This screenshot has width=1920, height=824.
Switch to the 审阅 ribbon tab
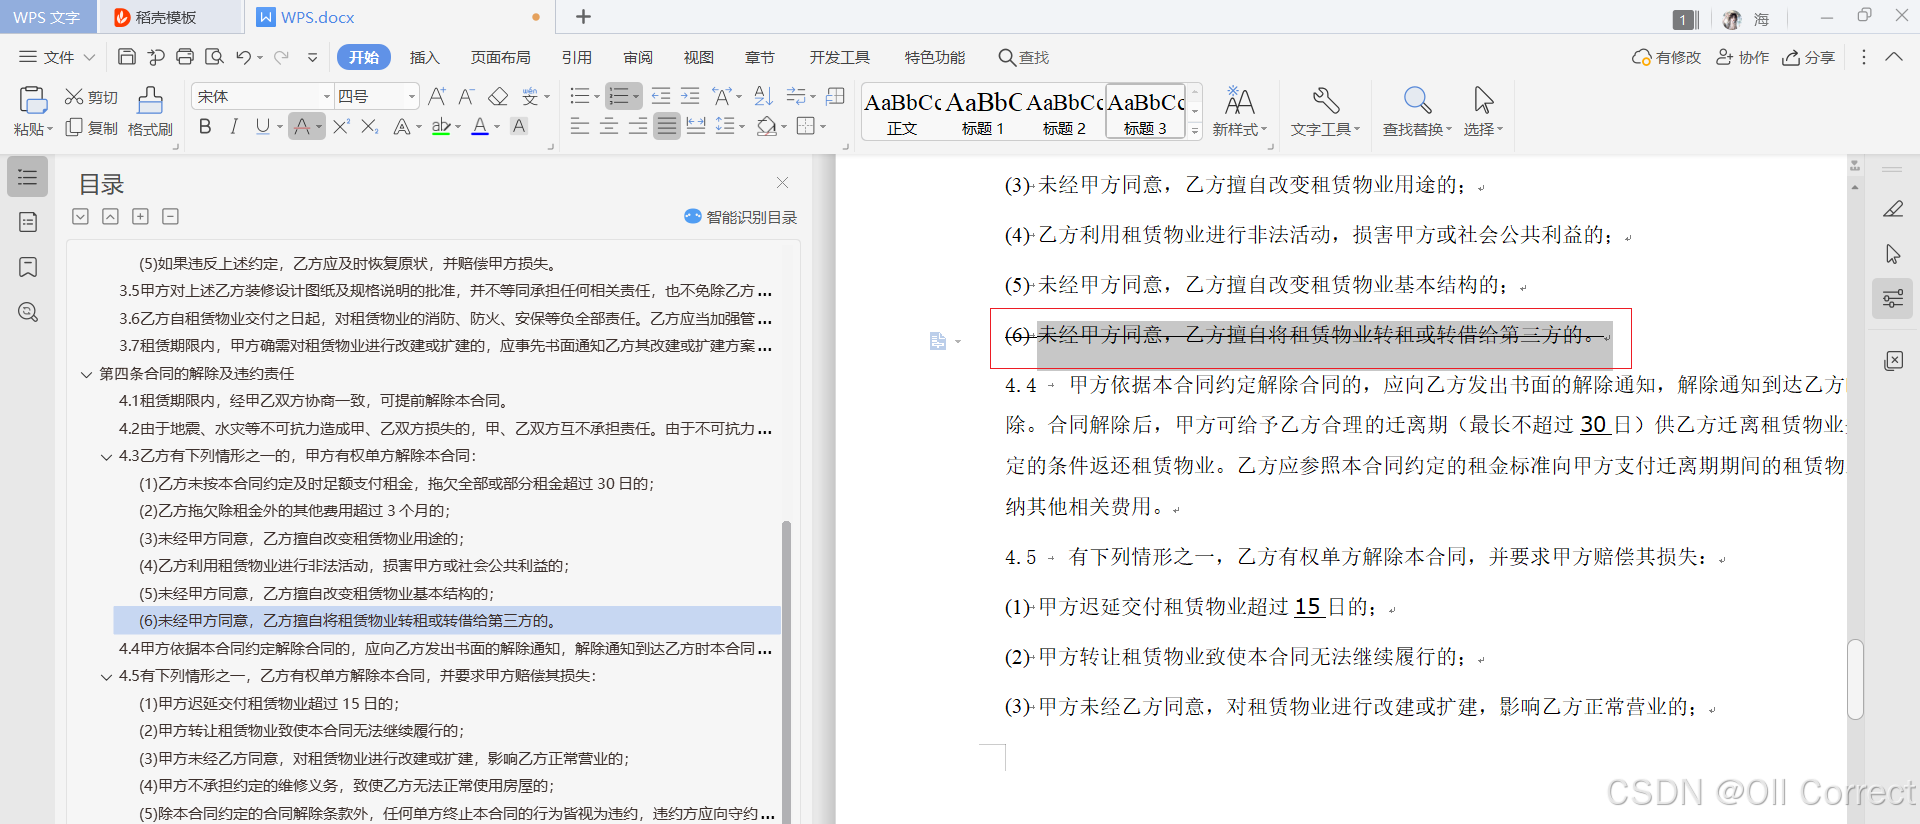(638, 57)
